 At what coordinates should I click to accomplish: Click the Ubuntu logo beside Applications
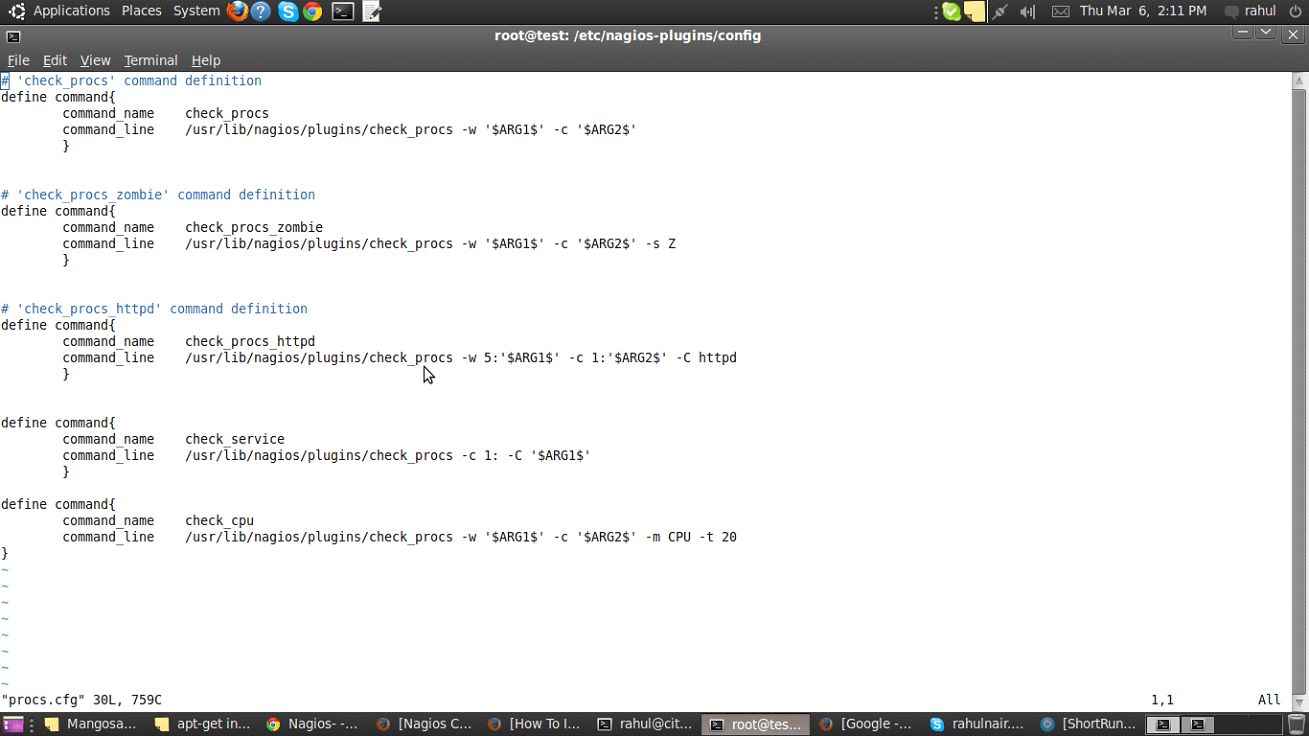[17, 12]
